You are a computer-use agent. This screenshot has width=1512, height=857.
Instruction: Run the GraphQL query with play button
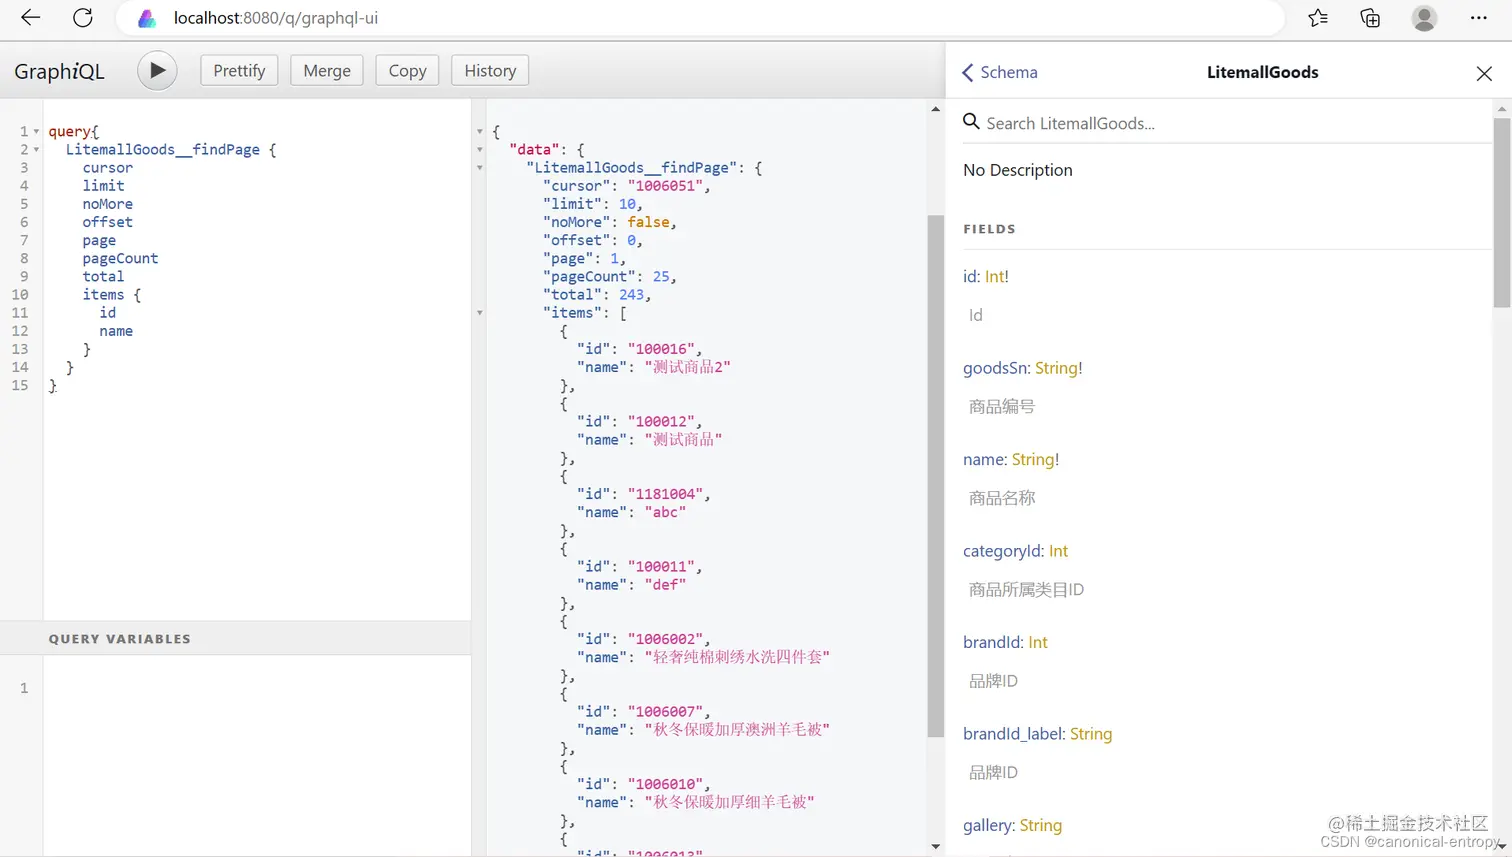157,71
